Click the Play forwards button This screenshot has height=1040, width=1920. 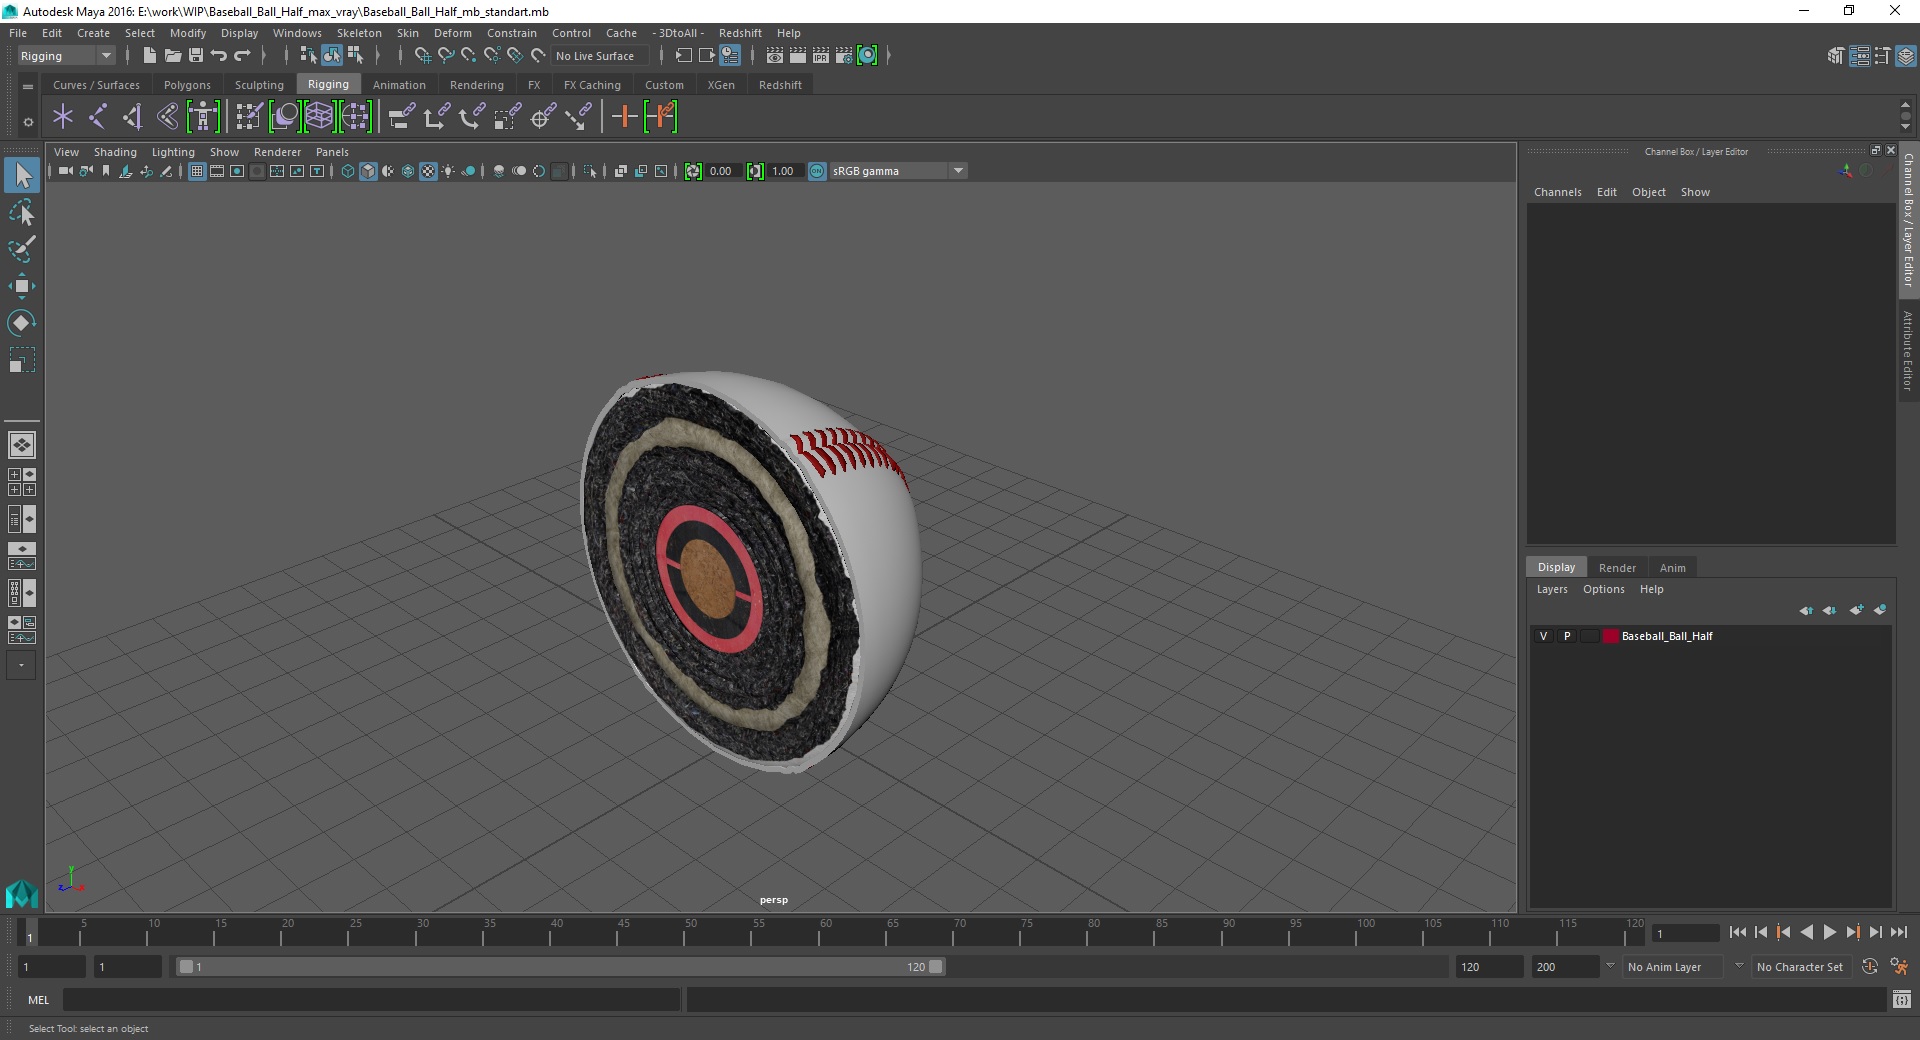(x=1829, y=932)
